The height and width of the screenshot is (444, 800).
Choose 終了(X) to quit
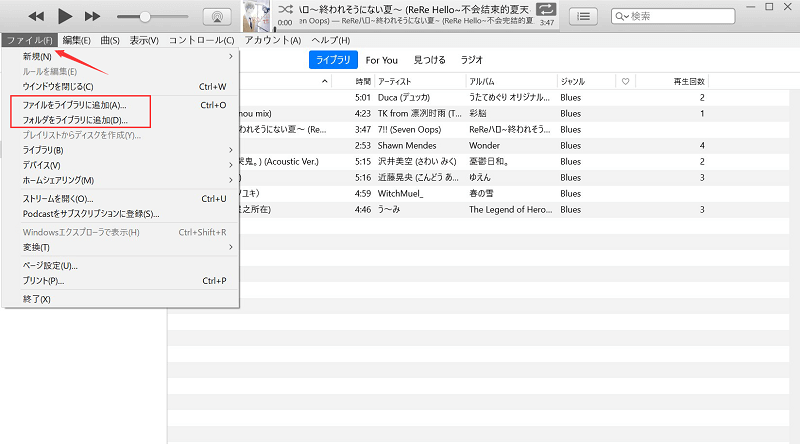tap(120, 300)
